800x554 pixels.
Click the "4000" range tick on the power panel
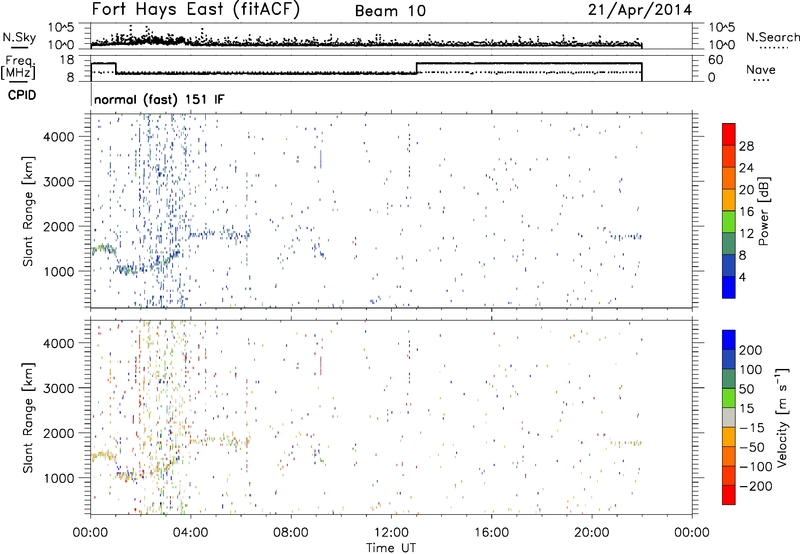58,137
